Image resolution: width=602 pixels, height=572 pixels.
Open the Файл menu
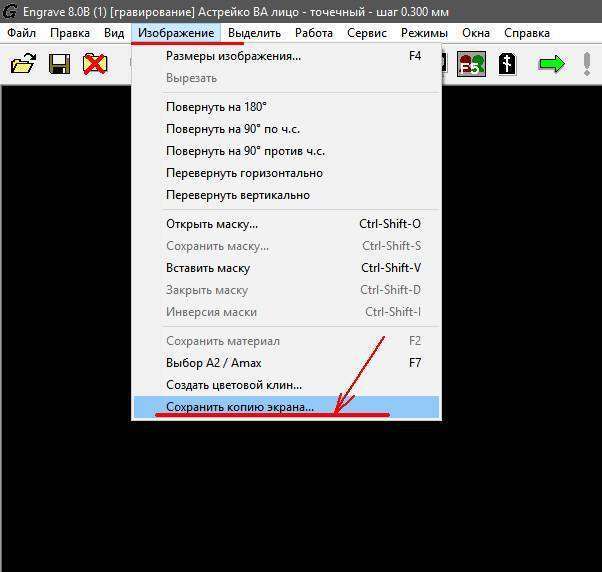(21, 33)
